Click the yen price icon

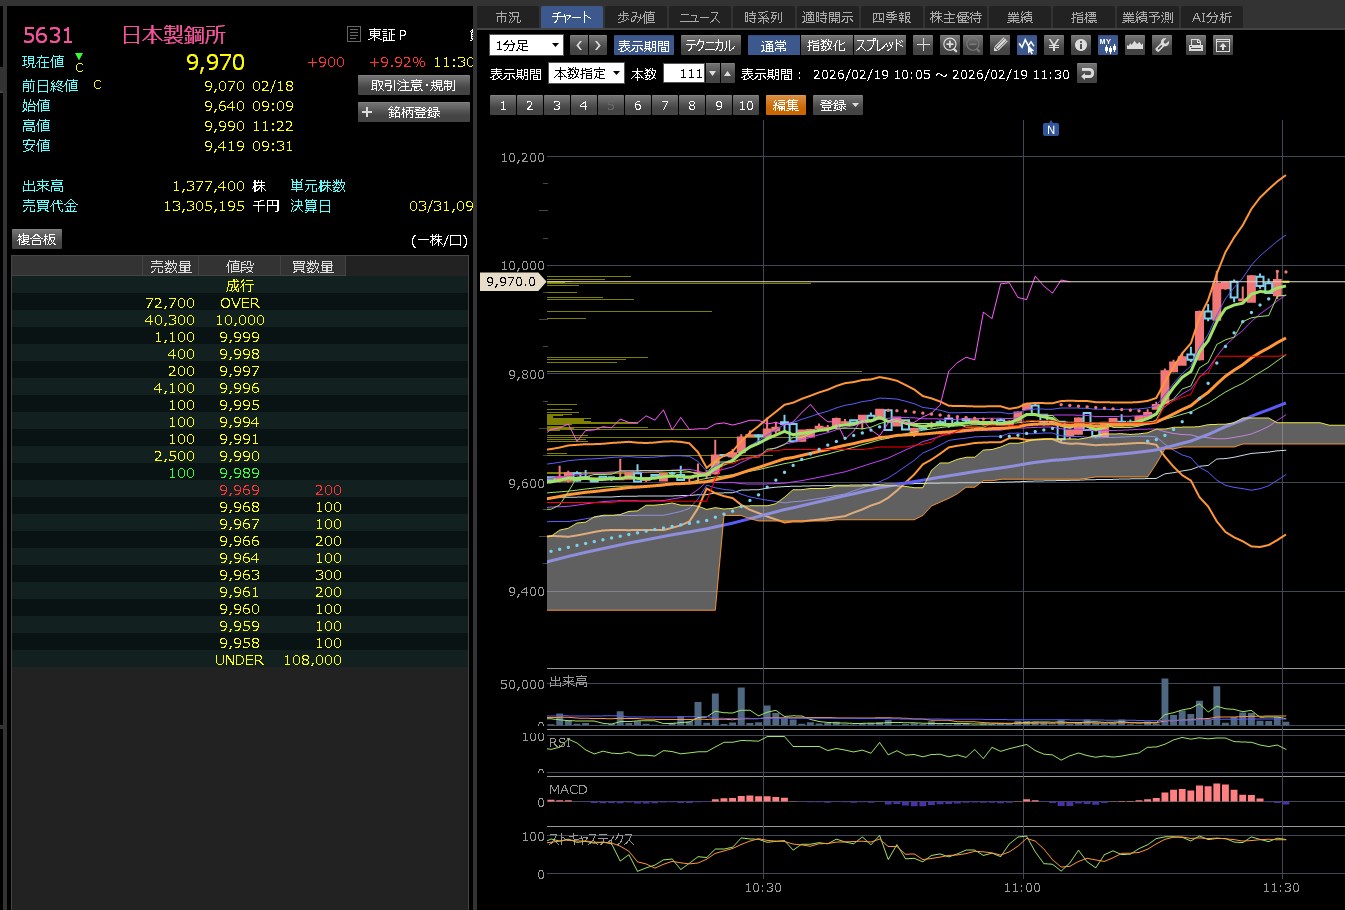pos(1053,45)
